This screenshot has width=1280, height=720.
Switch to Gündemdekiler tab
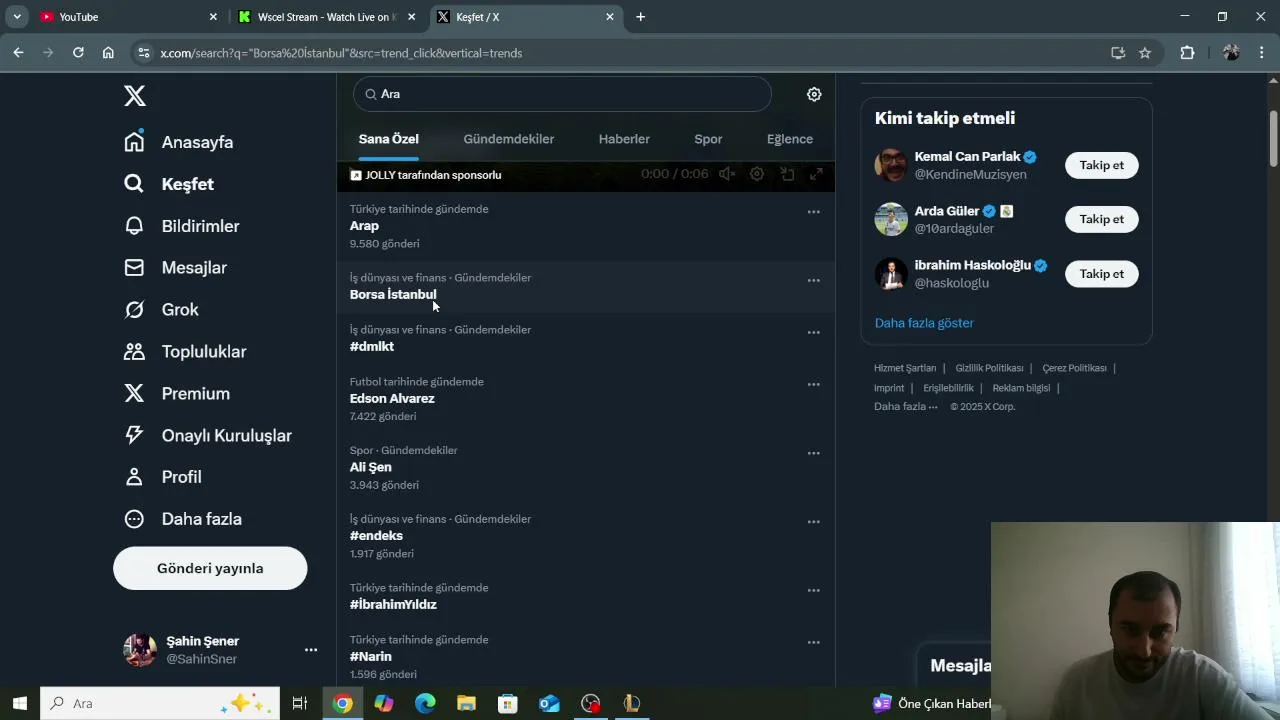[508, 139]
